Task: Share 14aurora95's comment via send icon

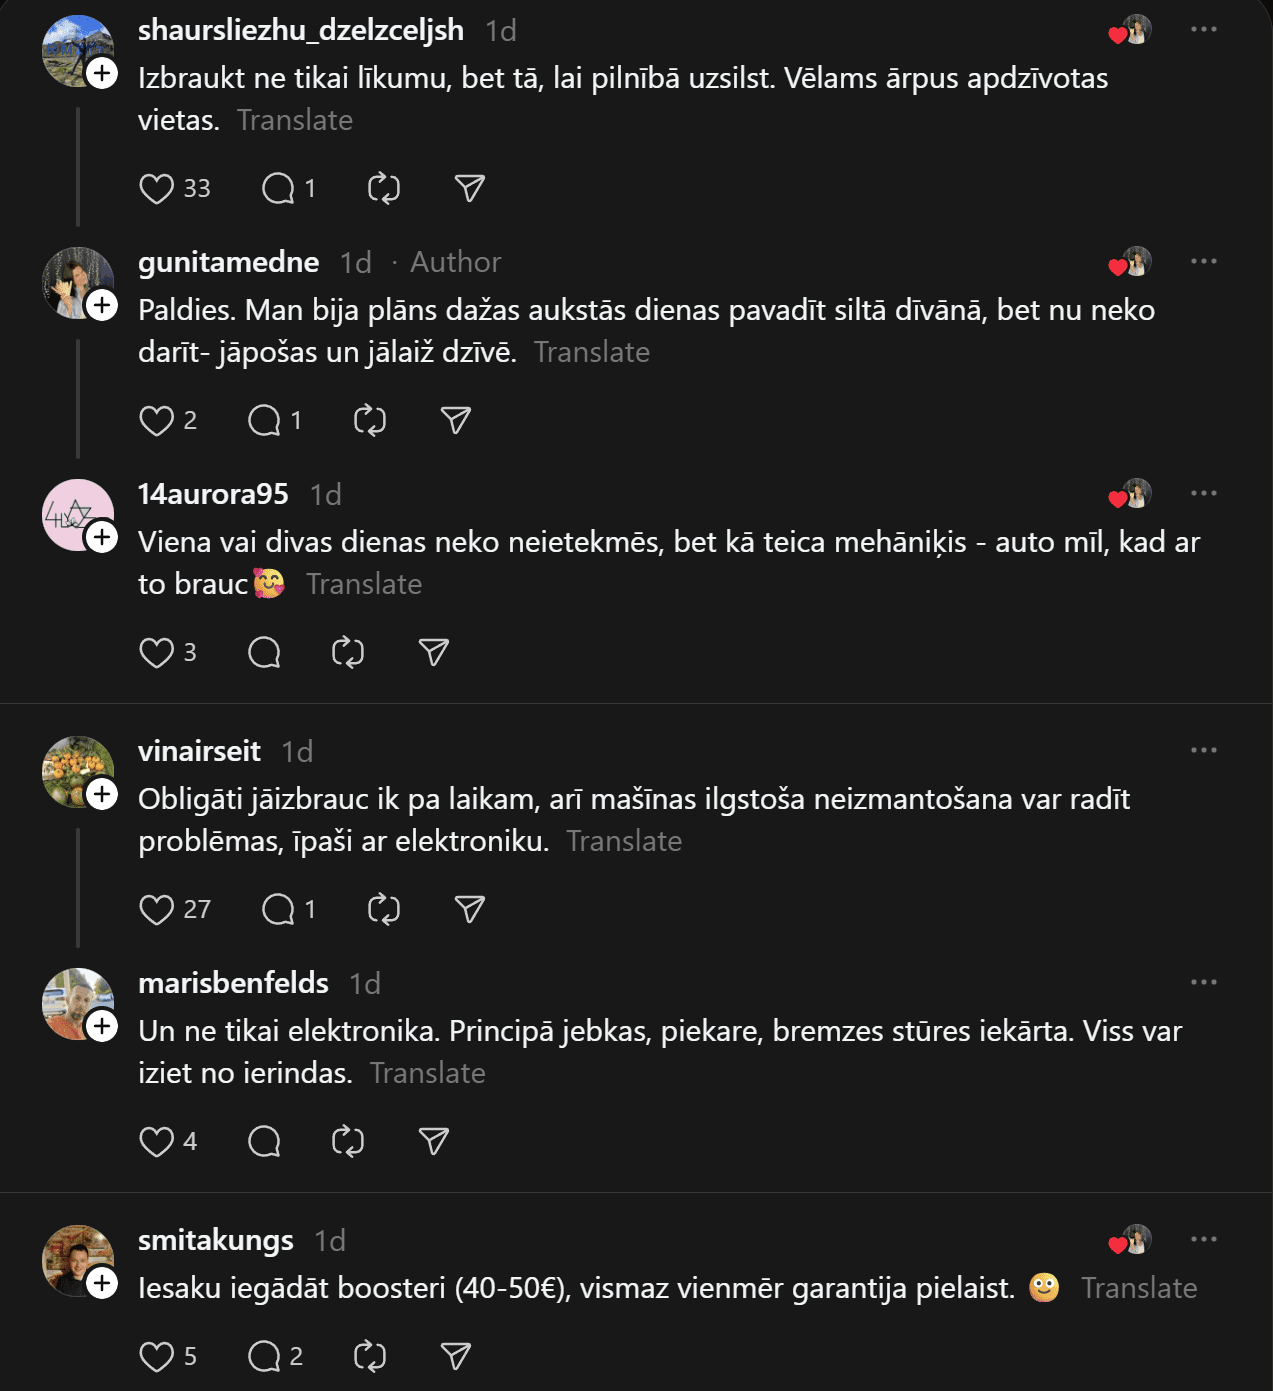Action: [433, 652]
